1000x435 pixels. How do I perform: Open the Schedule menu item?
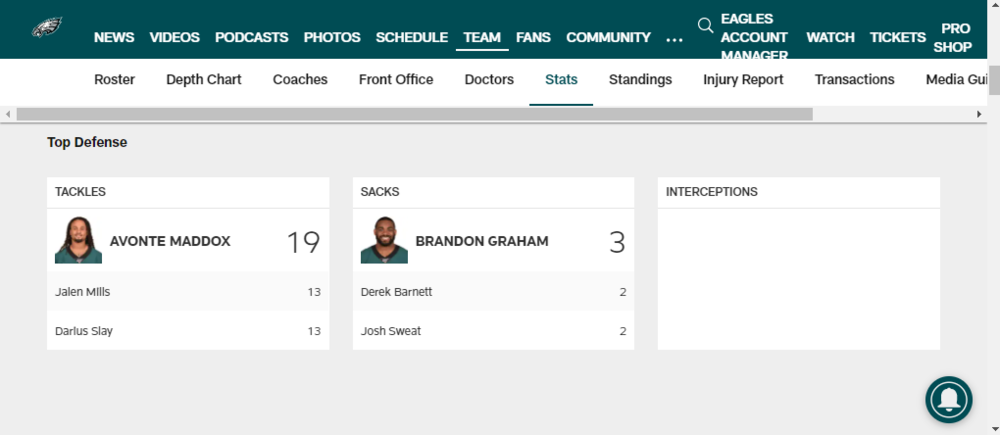411,38
